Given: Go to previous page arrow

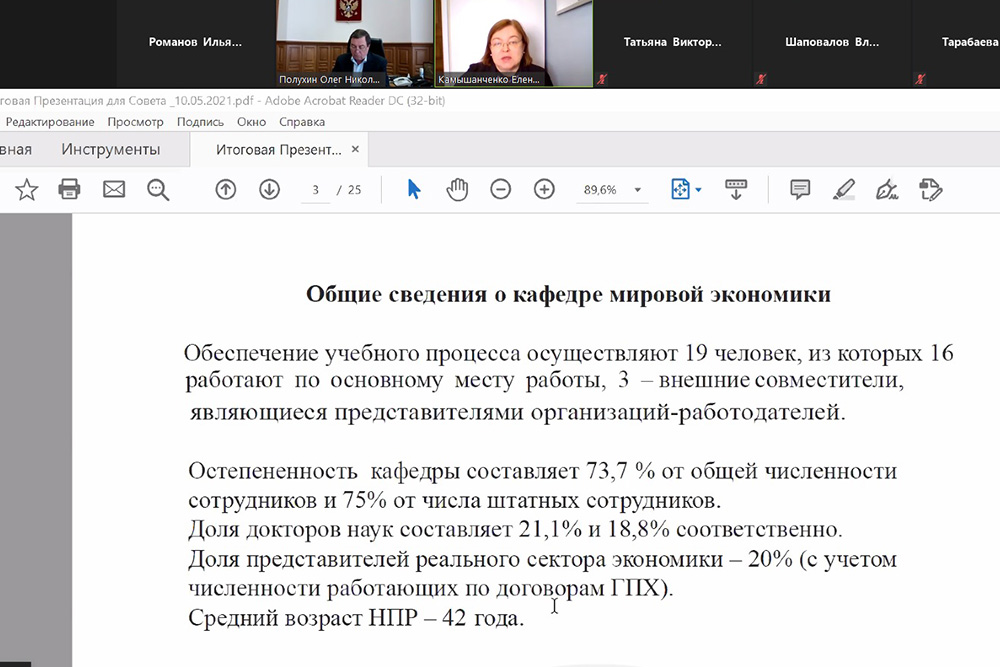Looking at the screenshot, I should (x=226, y=189).
